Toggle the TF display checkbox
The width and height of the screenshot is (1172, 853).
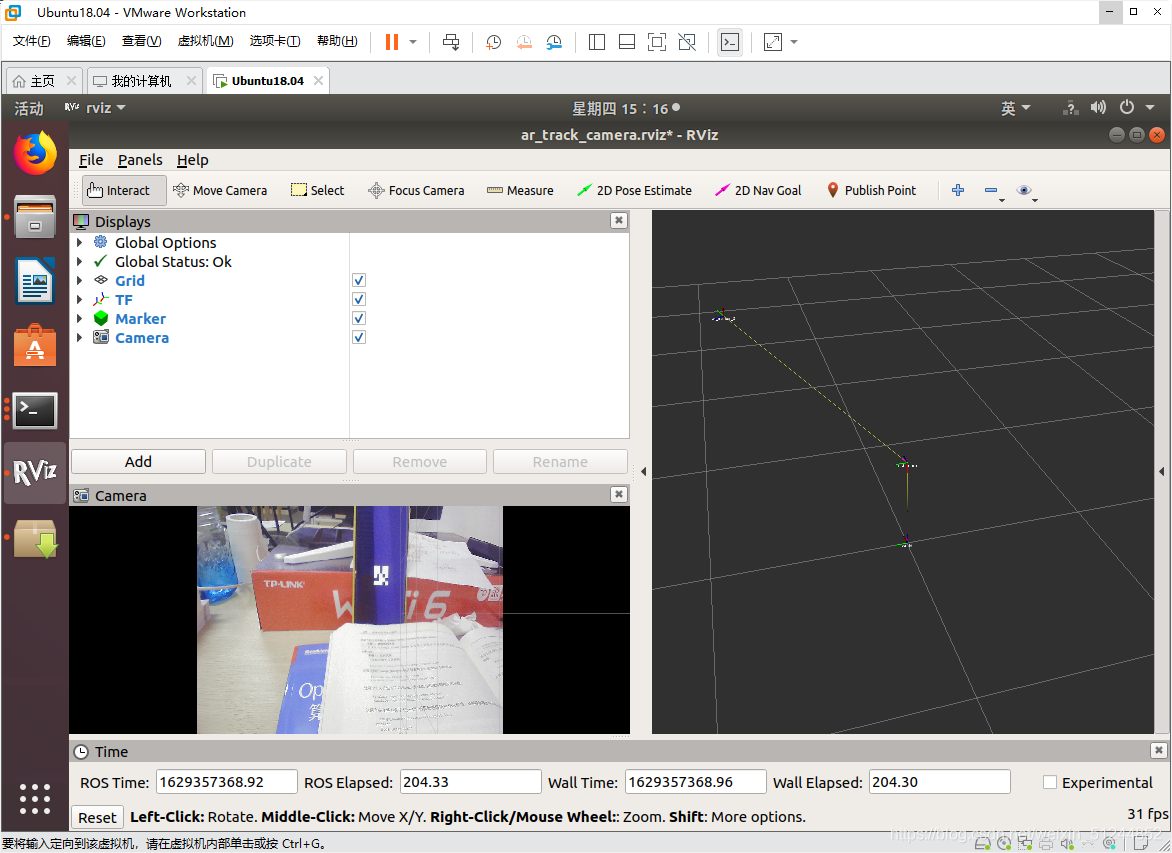click(359, 299)
